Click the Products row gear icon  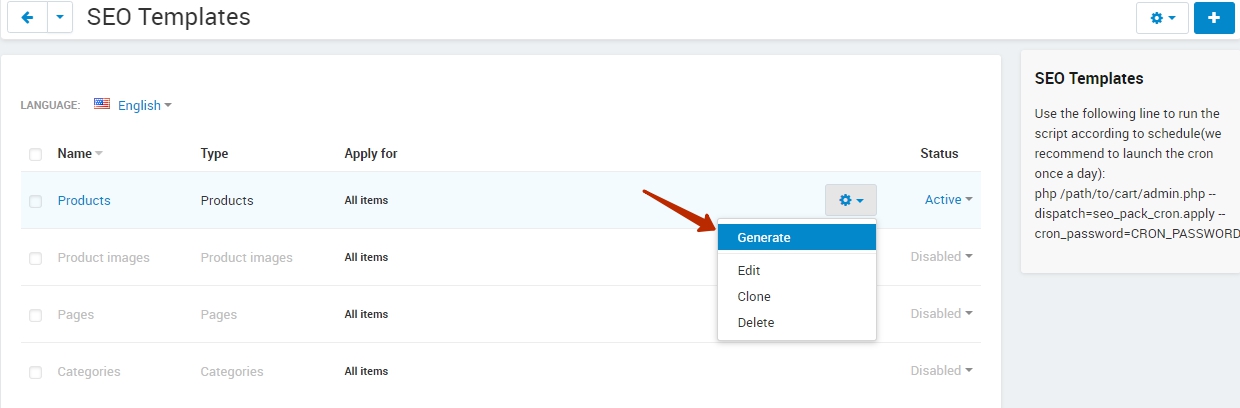tap(851, 200)
